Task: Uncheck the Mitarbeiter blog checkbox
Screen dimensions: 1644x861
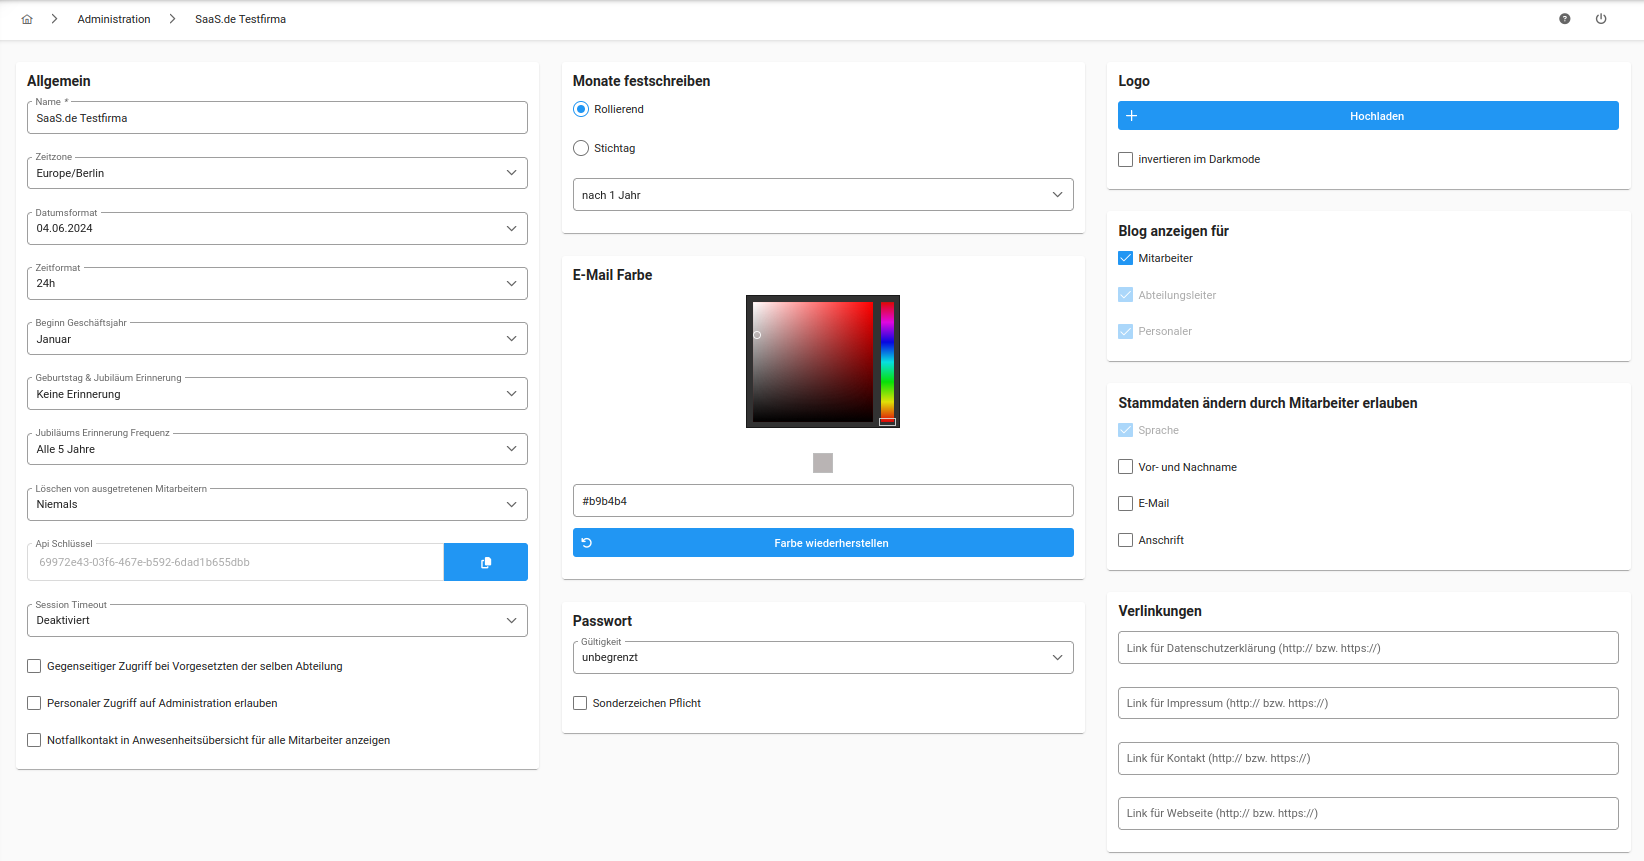Action: [1126, 258]
